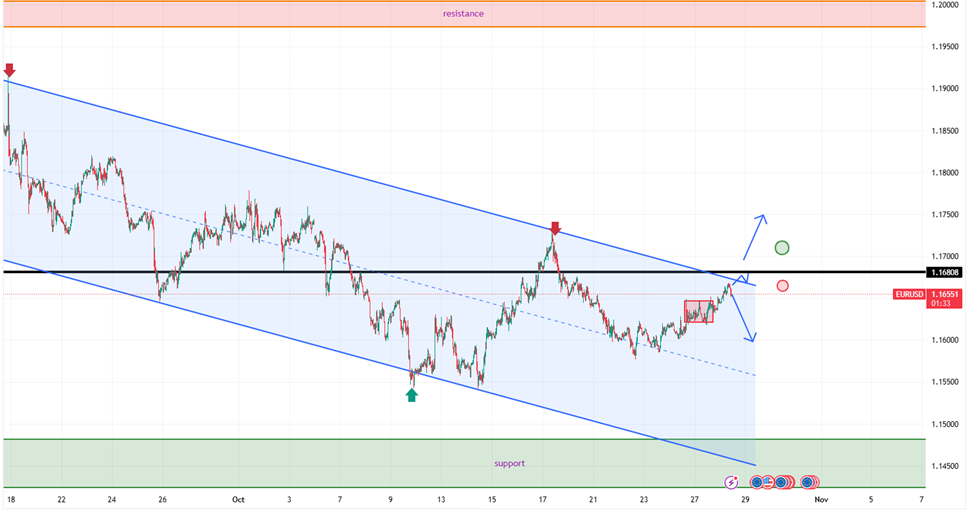Click the rightmost EU economic event icon
Image resolution: width=972 pixels, height=513 pixels.
pos(807,482)
